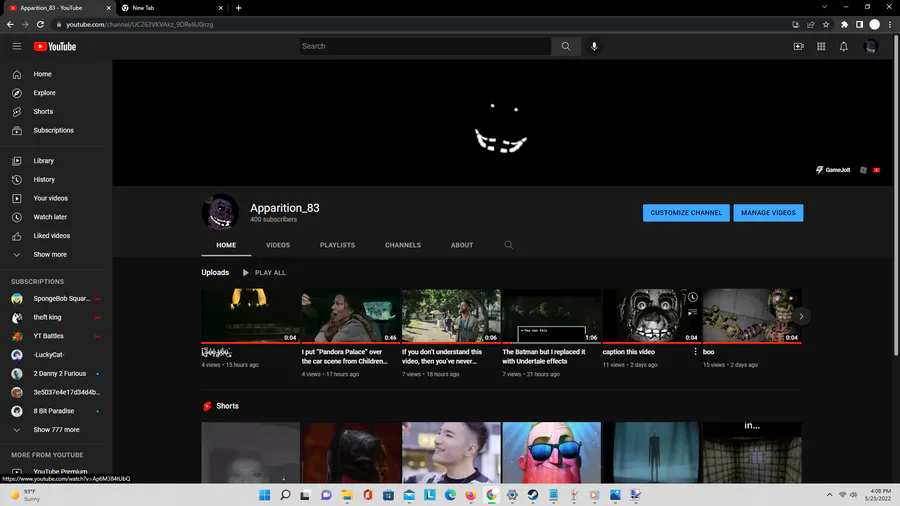Open the weather widget on taskbar
Image resolution: width=900 pixels, height=506 pixels.
point(25,495)
